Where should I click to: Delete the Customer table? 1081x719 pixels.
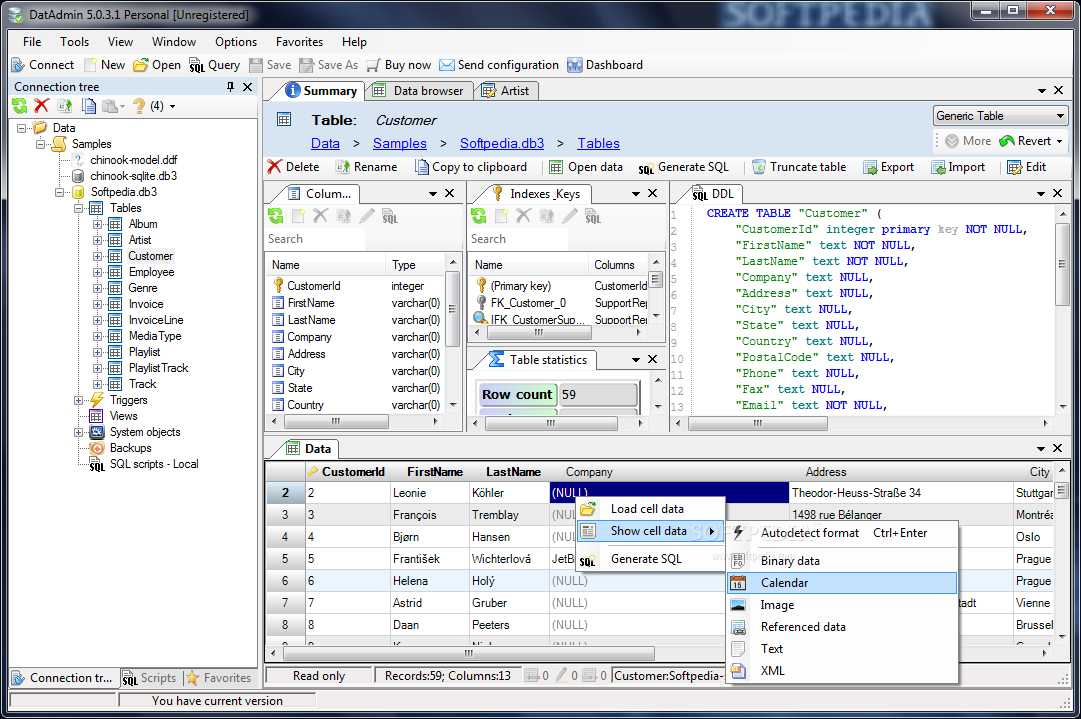293,167
